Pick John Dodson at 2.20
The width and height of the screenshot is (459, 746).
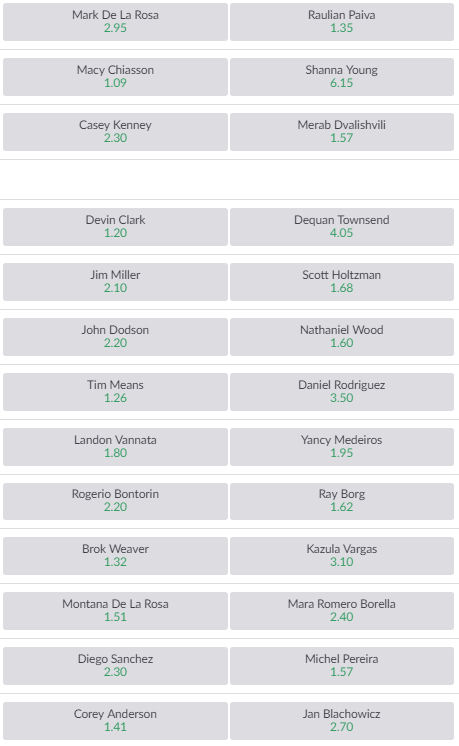click(x=115, y=337)
